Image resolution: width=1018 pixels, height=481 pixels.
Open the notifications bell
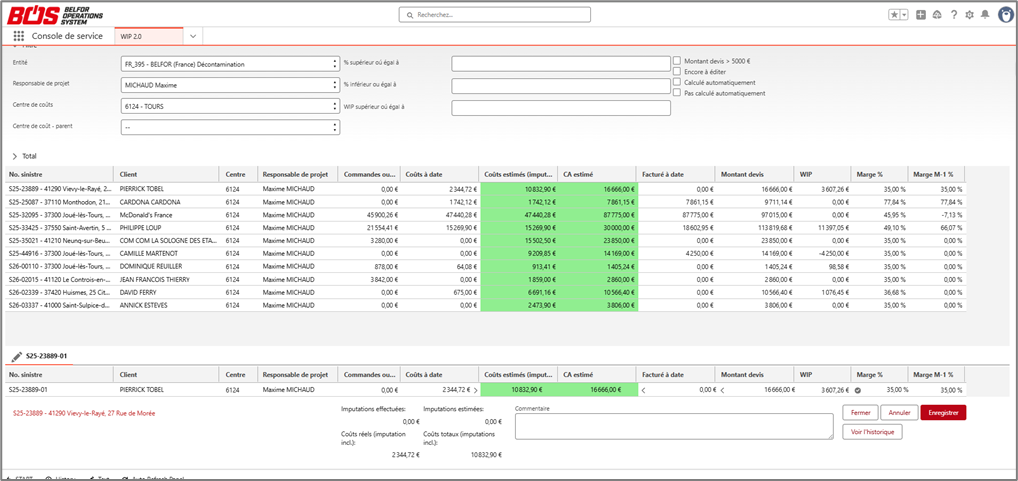pos(985,15)
